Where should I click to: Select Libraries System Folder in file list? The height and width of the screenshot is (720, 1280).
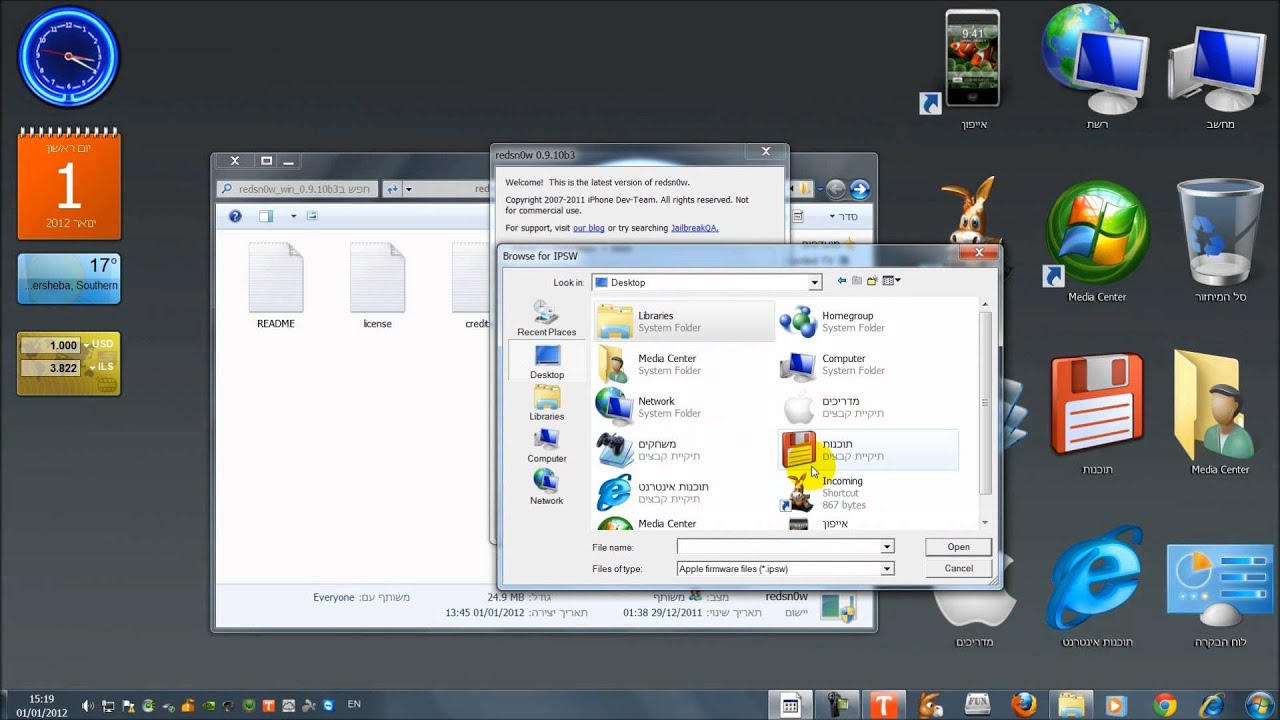(x=683, y=321)
